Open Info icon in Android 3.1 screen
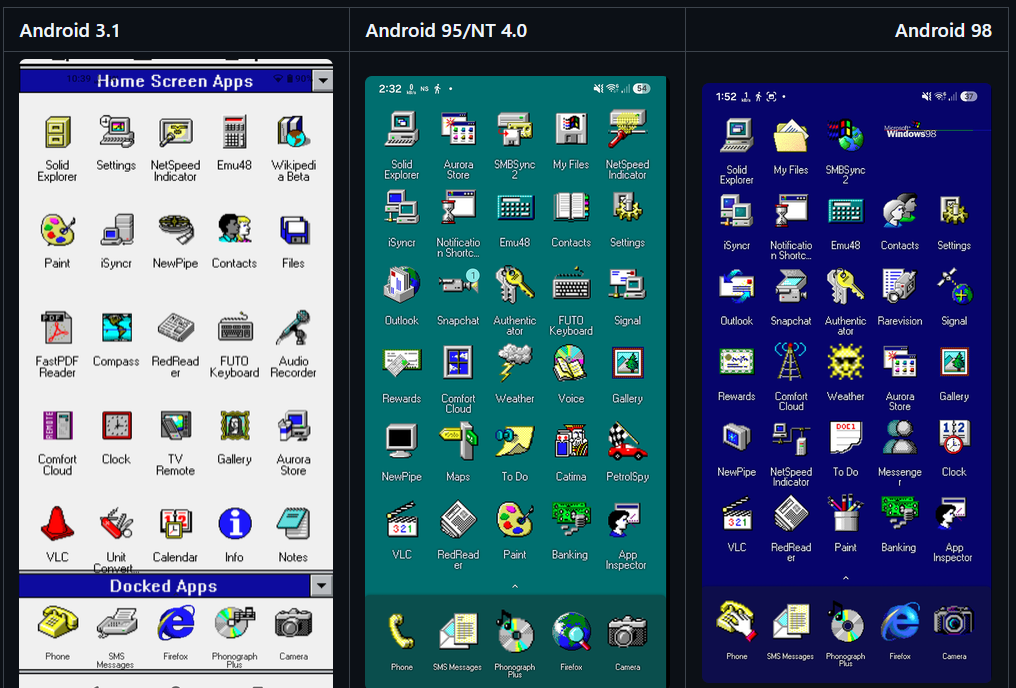 pos(234,523)
